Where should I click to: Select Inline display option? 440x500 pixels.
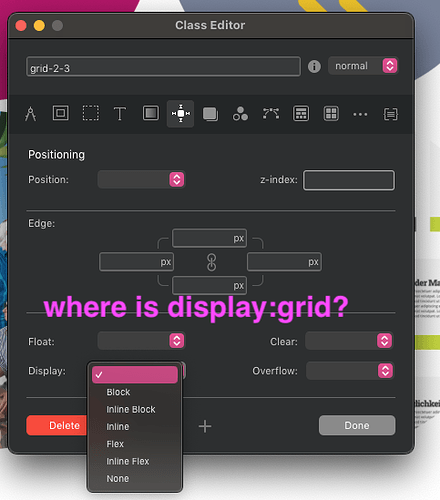(135, 427)
